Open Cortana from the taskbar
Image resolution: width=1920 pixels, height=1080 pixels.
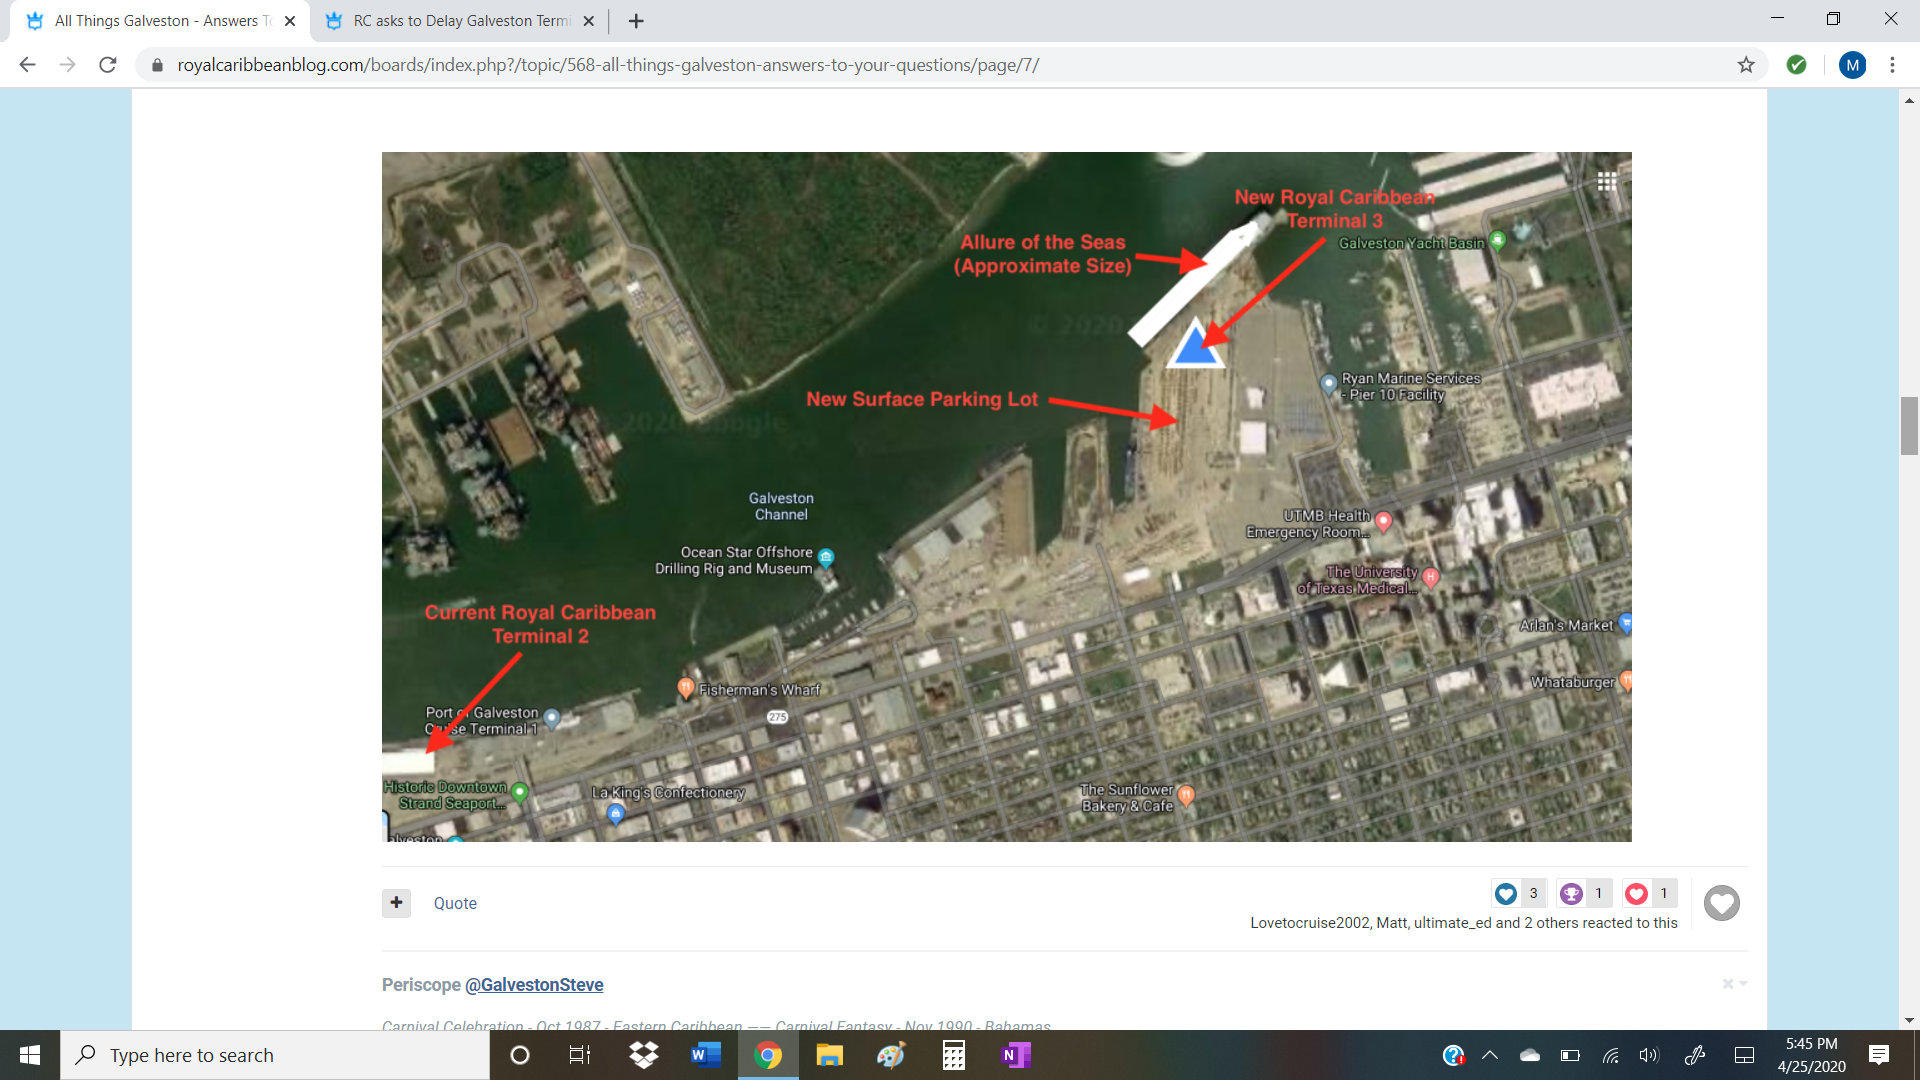click(520, 1055)
